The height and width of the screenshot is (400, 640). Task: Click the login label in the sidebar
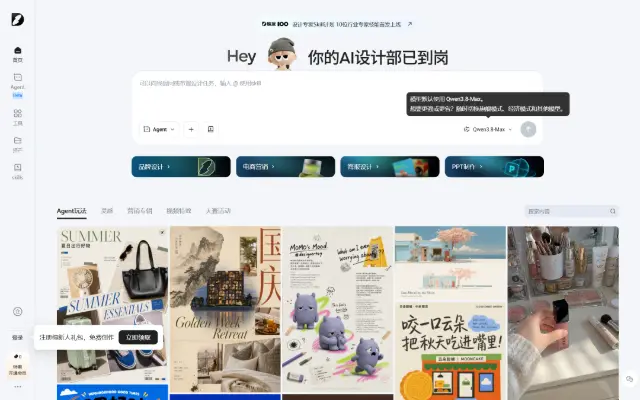[18, 338]
